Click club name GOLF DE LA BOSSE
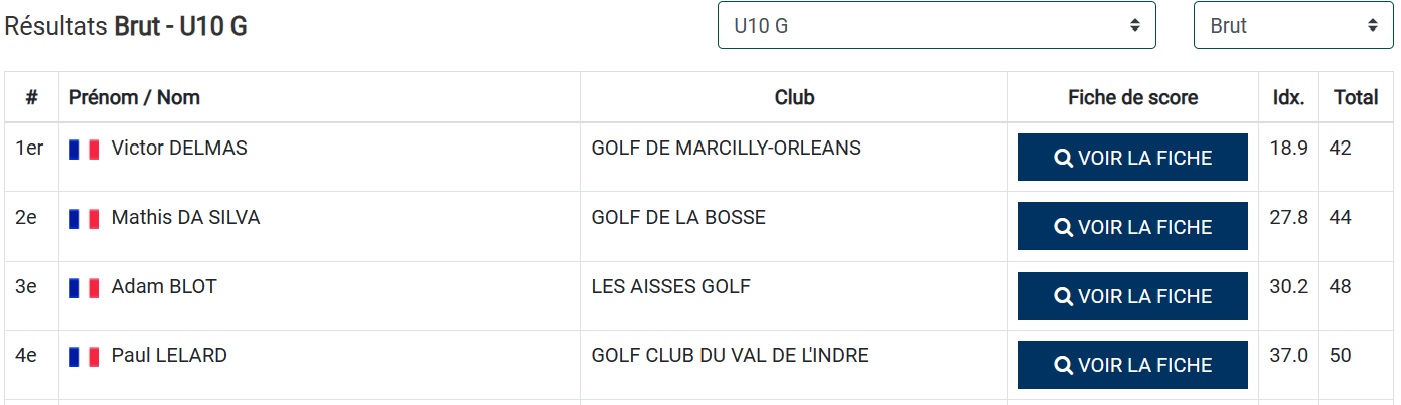The height and width of the screenshot is (405, 1401). 678,217
